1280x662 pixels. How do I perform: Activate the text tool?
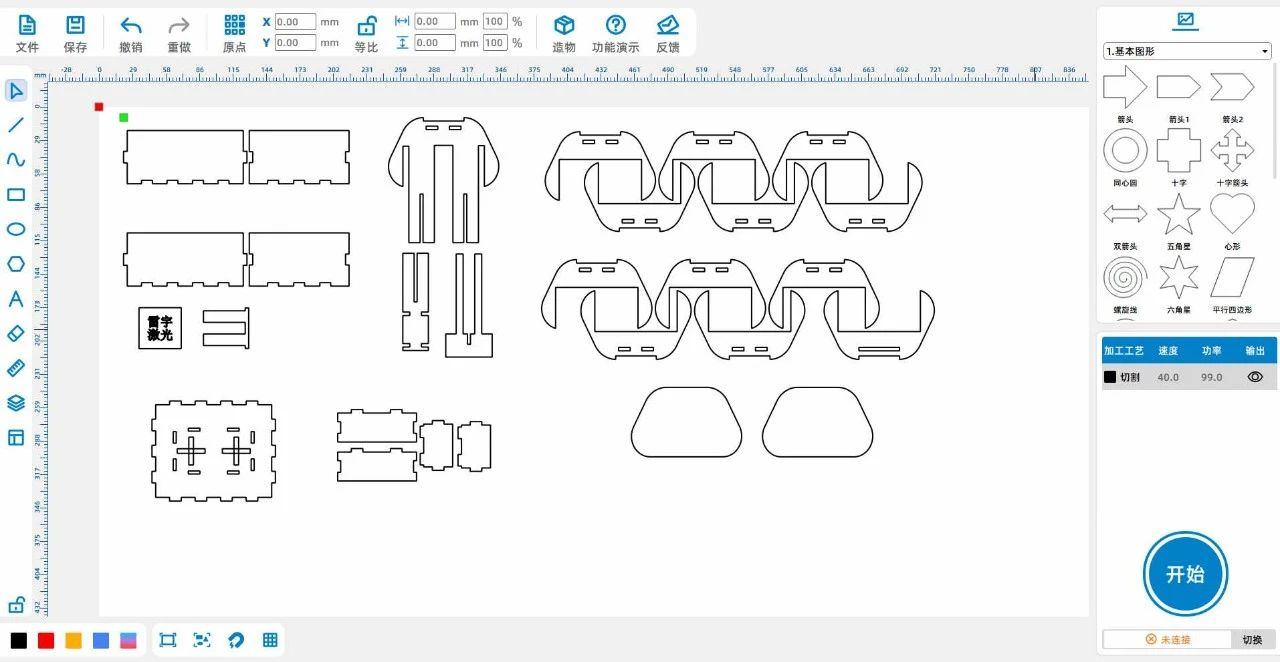16,299
